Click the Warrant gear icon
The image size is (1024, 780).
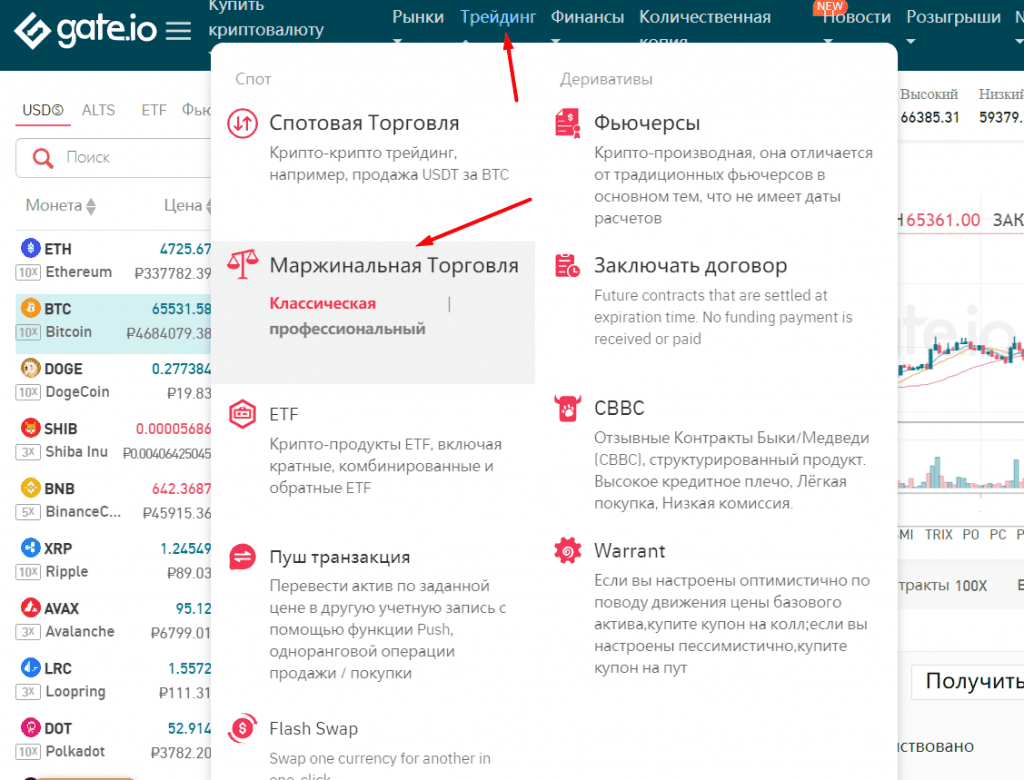[567, 551]
